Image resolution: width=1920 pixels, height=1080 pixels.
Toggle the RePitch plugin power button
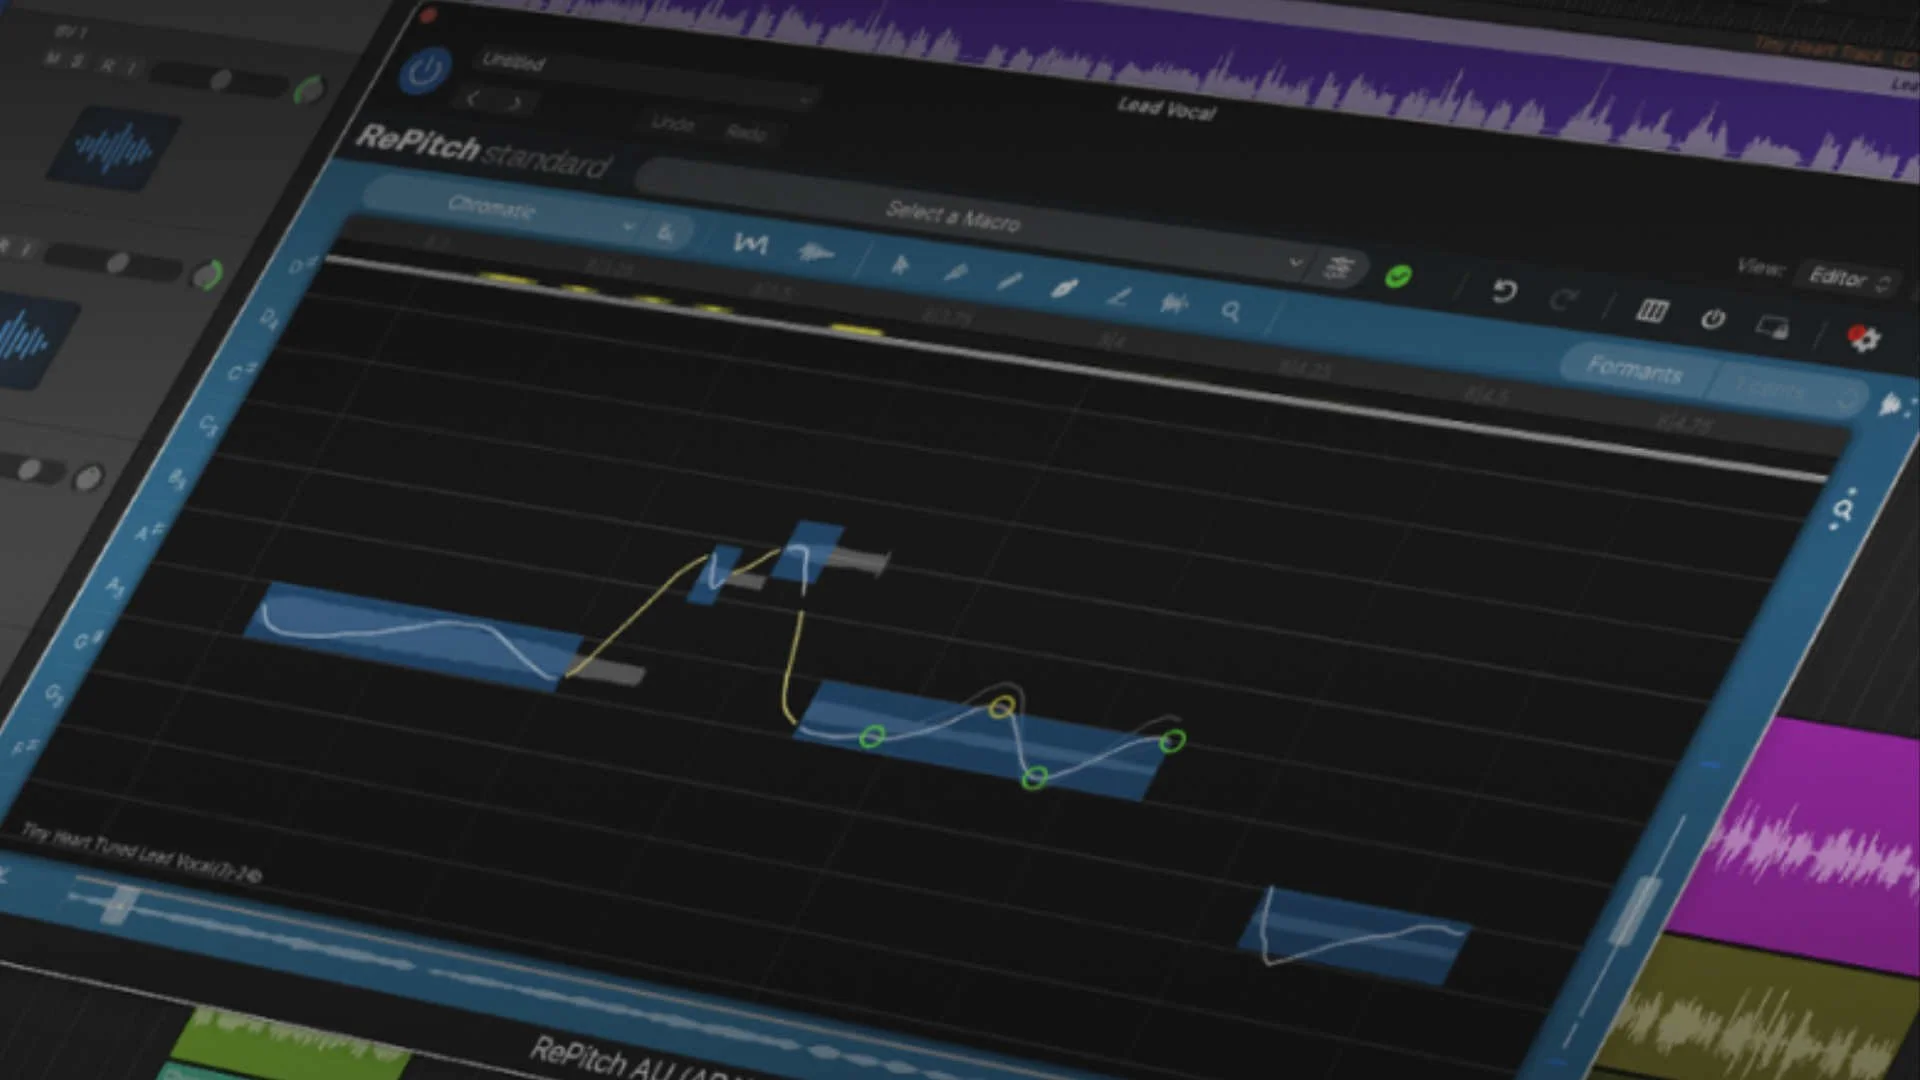[425, 71]
